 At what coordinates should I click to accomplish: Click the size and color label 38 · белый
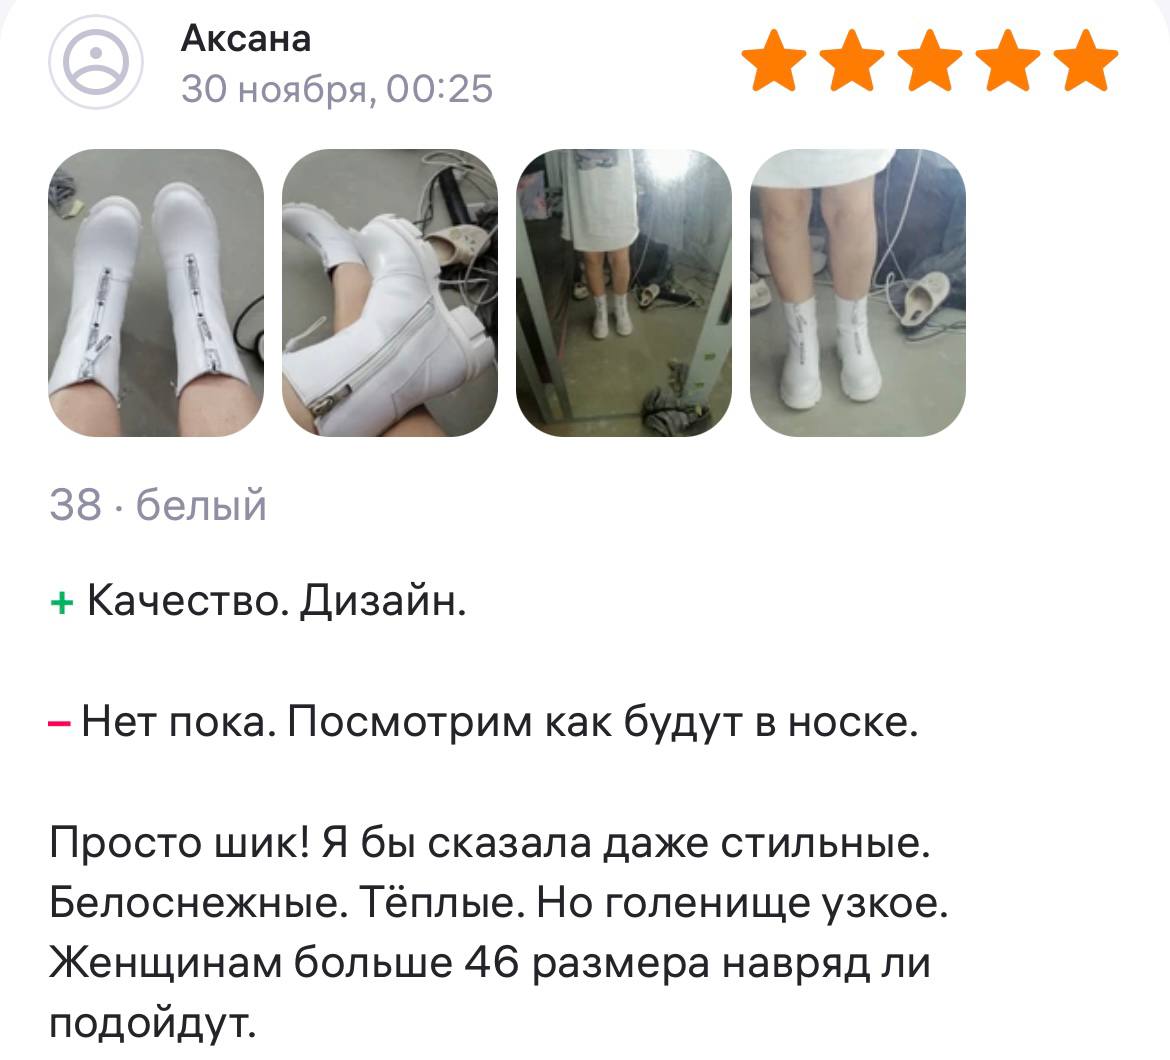coord(157,505)
